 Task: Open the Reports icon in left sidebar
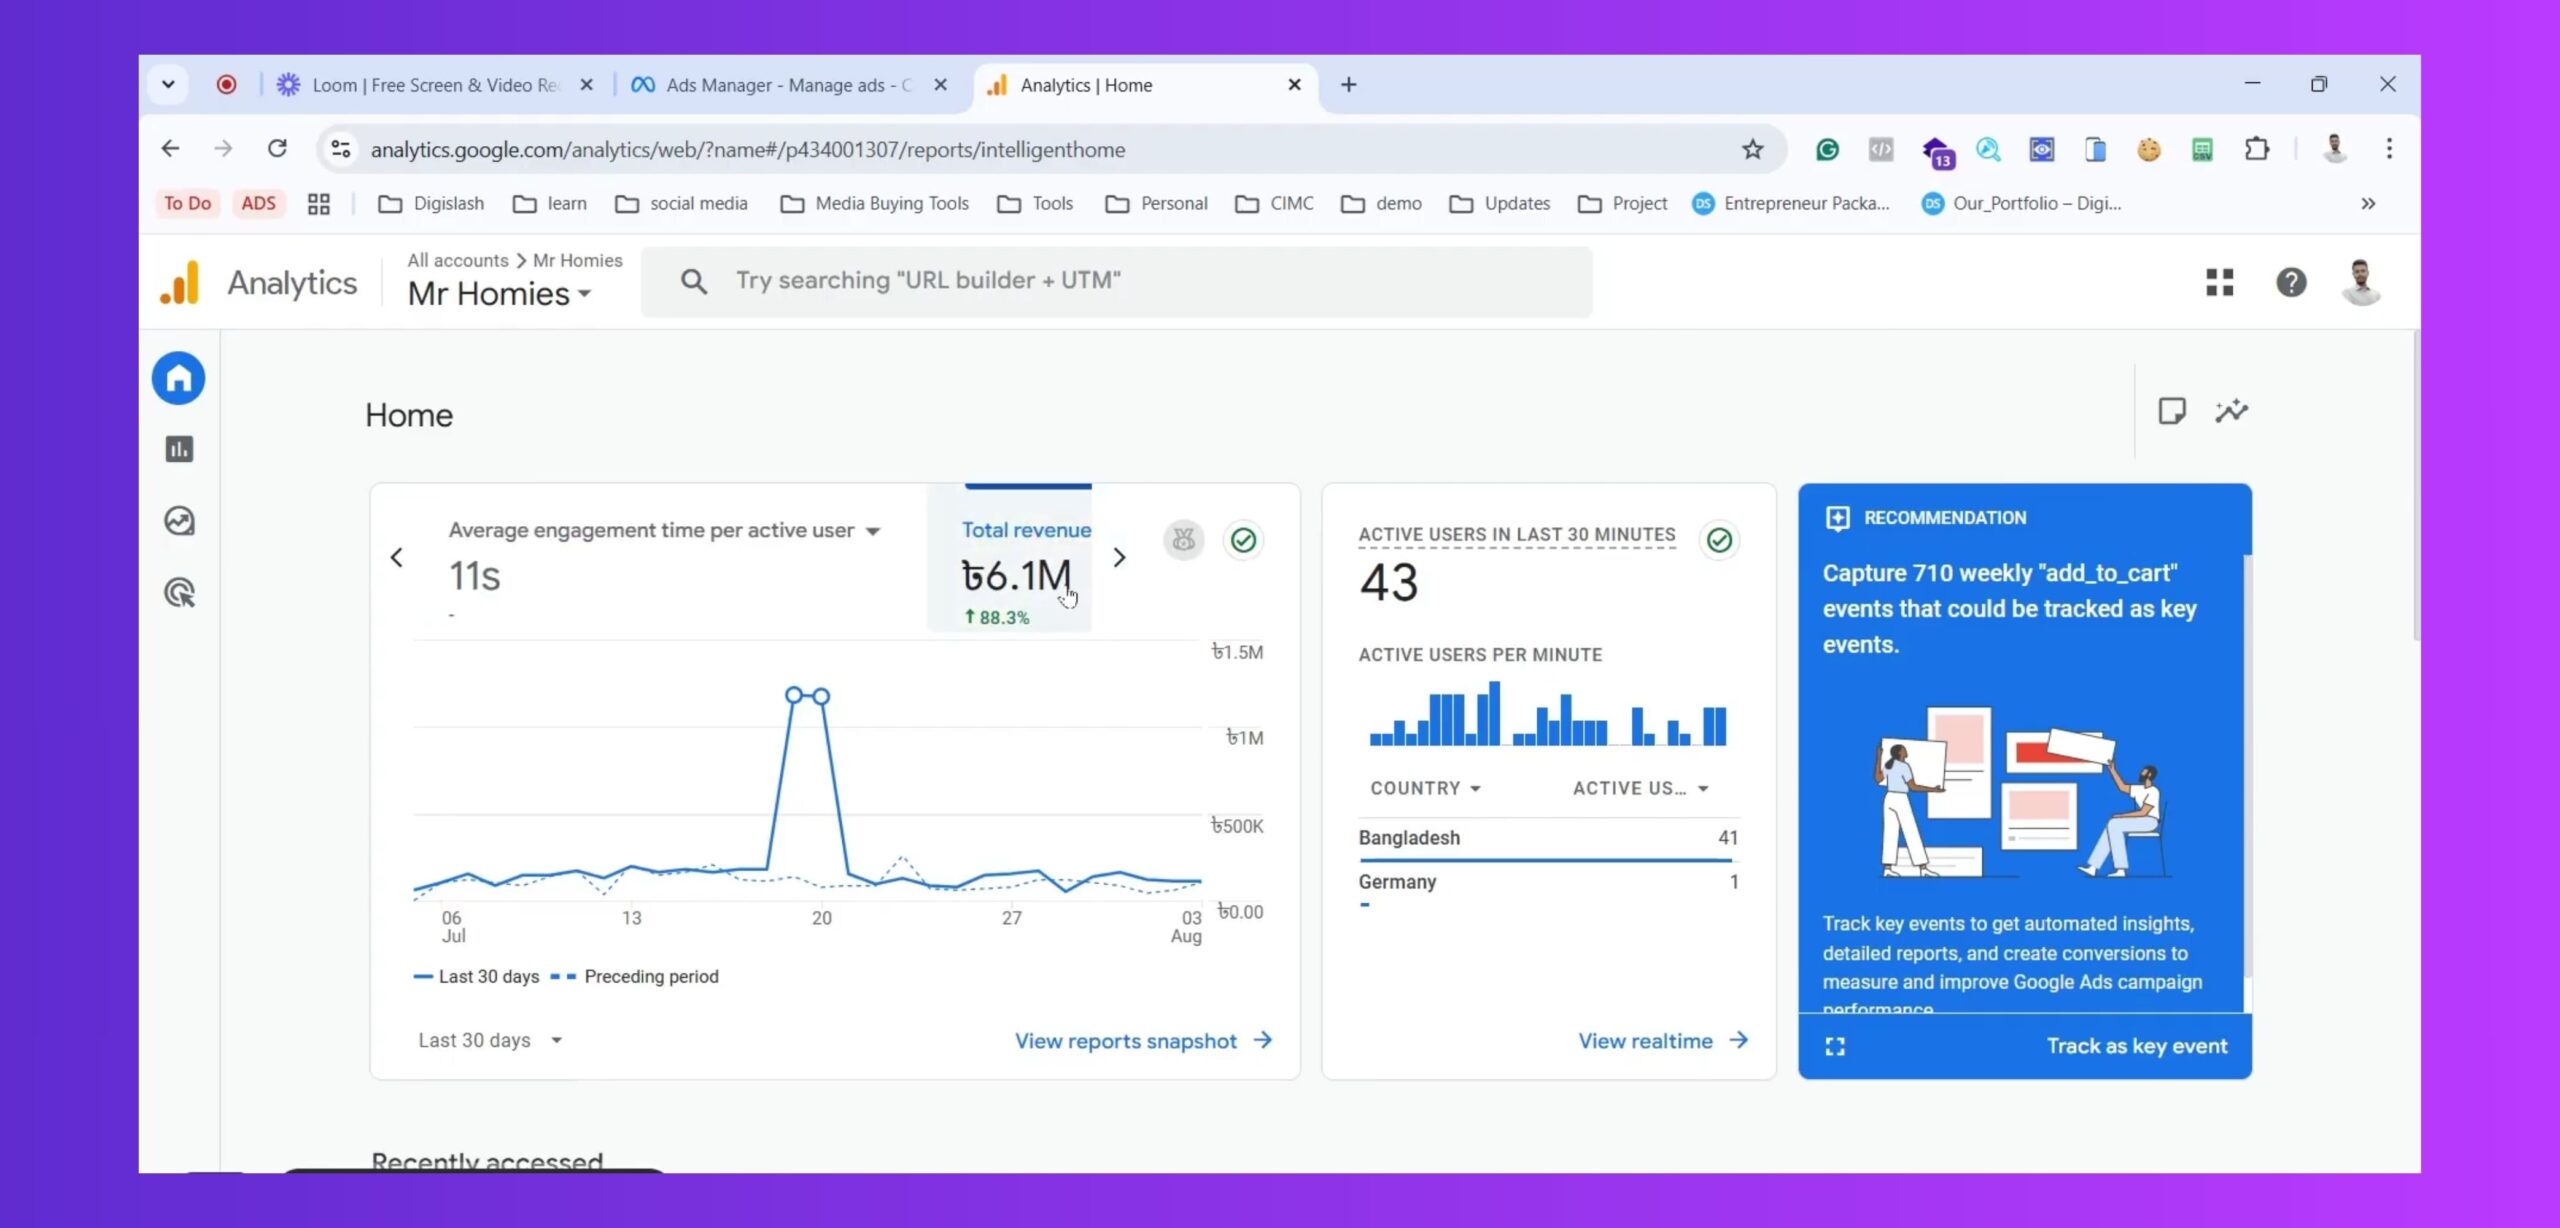(179, 450)
